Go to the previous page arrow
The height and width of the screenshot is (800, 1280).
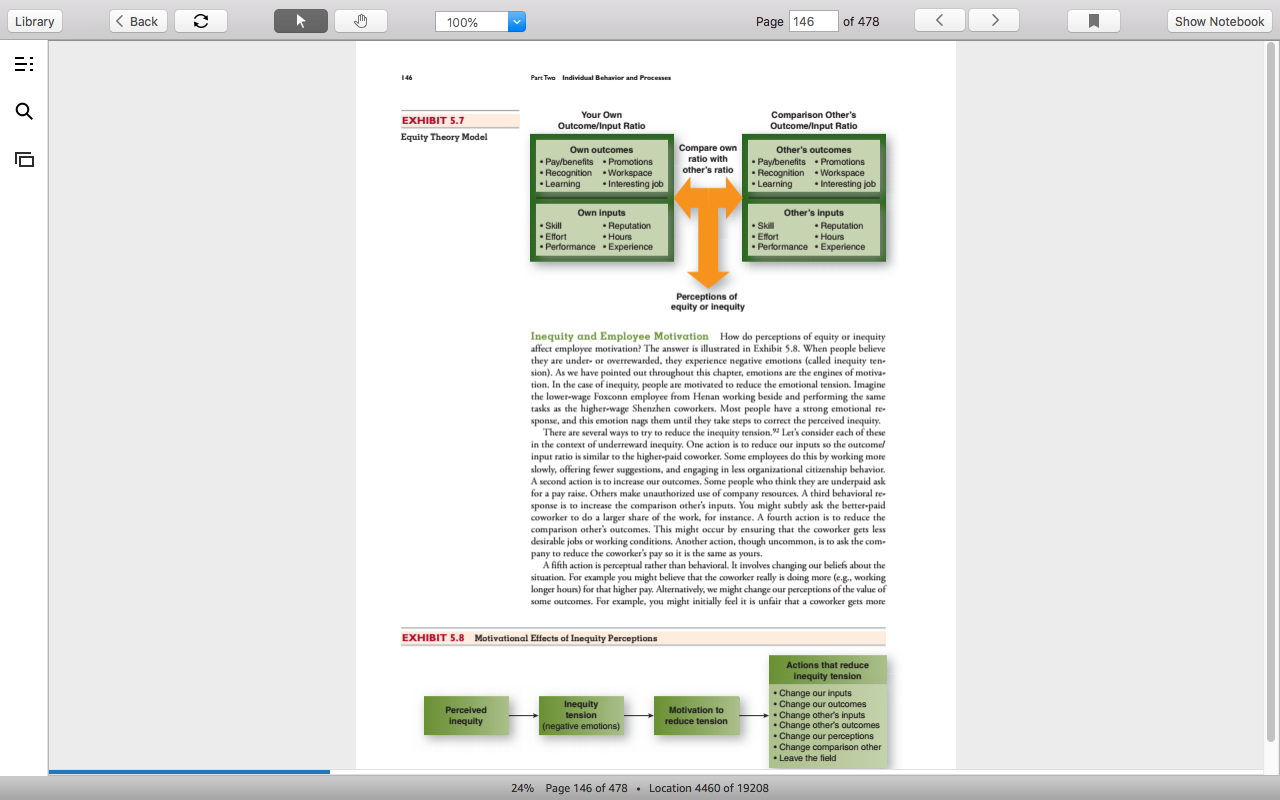(940, 21)
